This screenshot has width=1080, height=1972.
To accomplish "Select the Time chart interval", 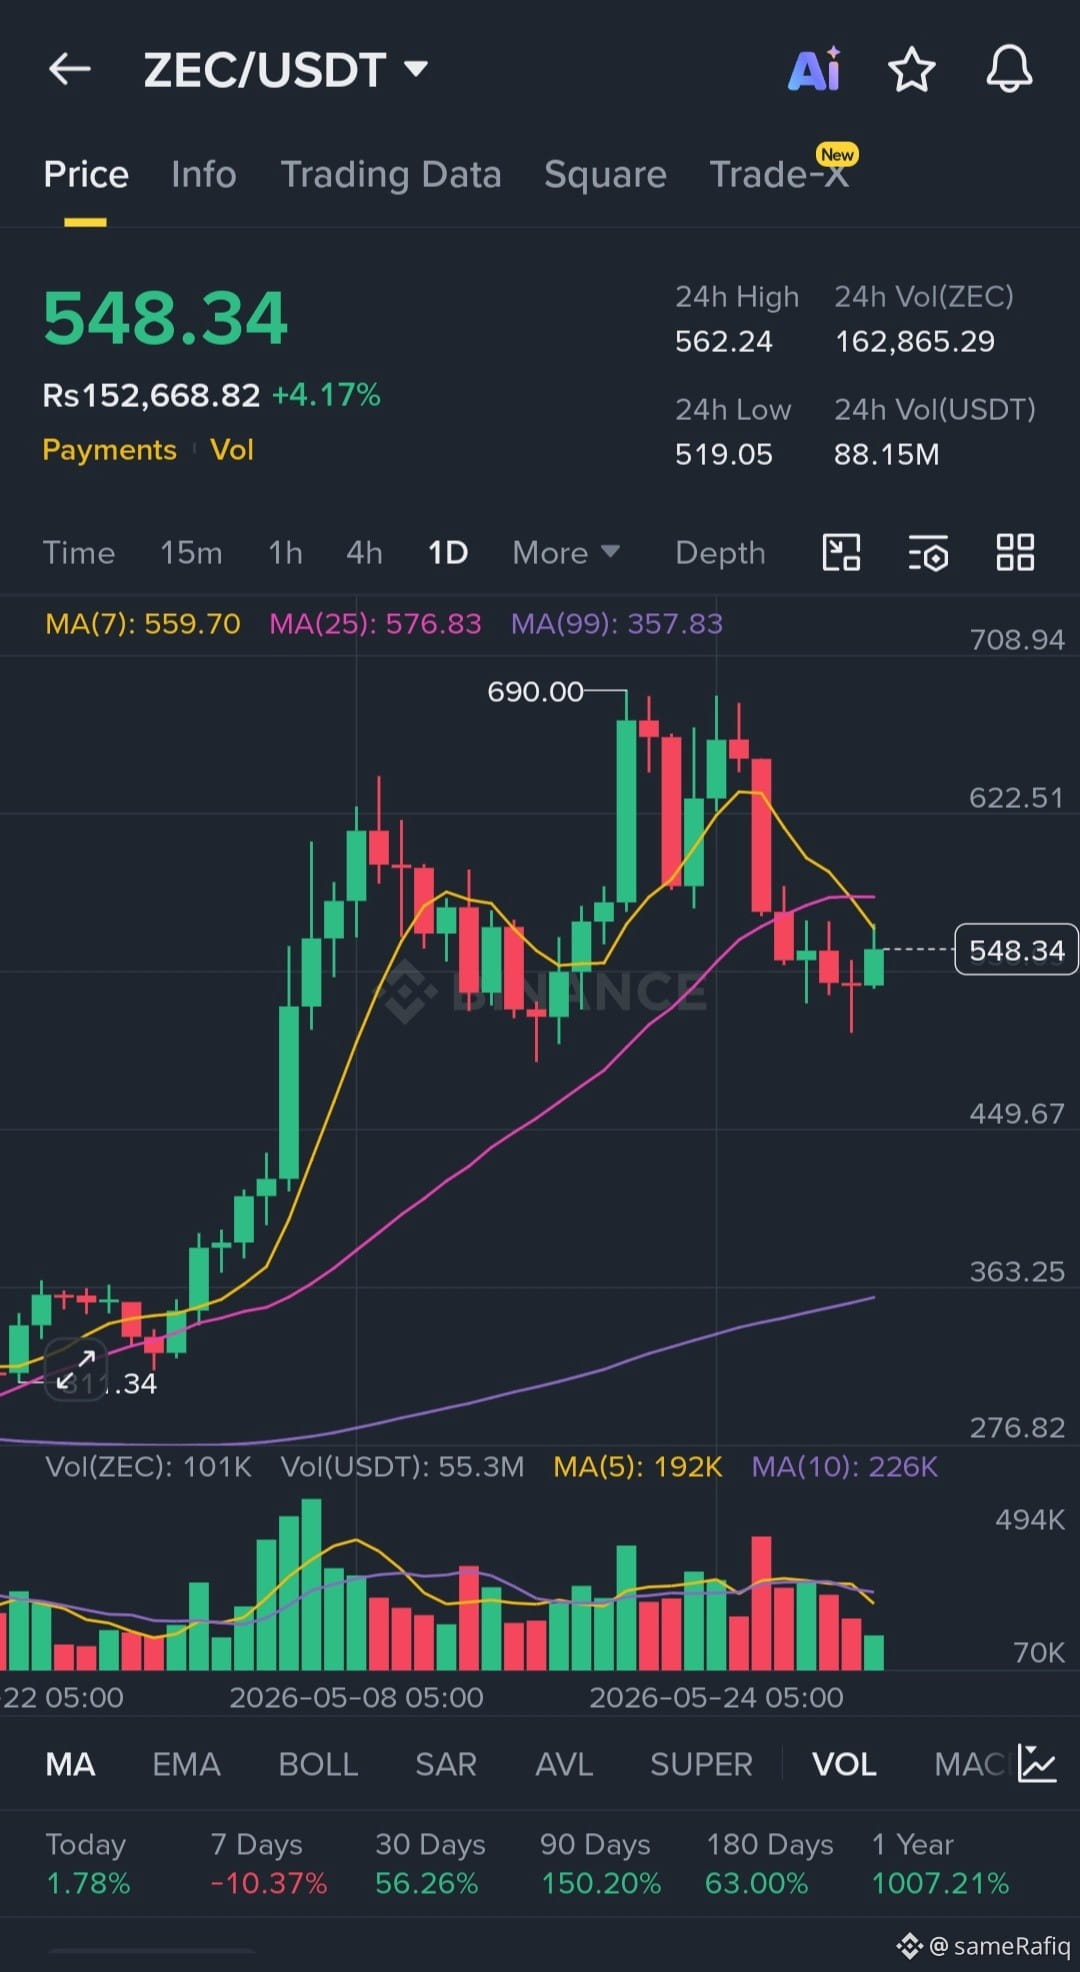I will 79,552.
